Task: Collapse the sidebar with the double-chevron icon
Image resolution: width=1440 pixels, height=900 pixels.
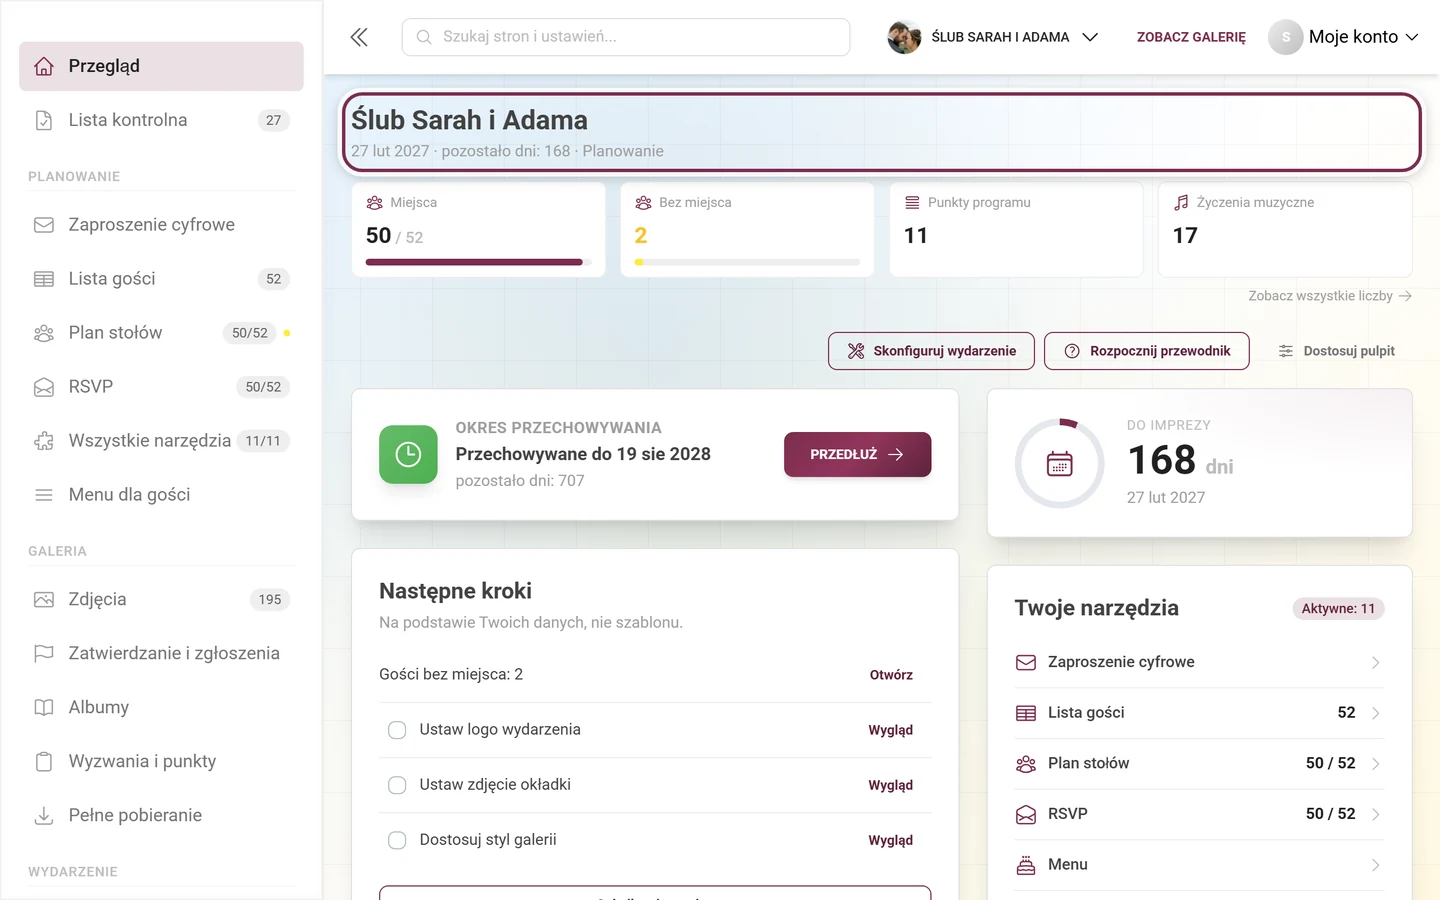Action: 359,37
